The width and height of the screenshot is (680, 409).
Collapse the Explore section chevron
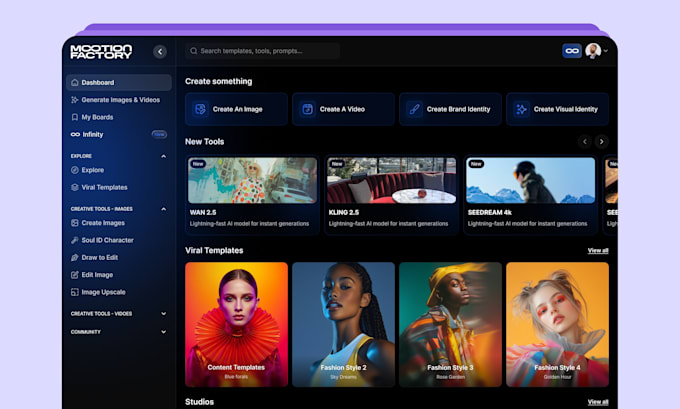click(163, 156)
